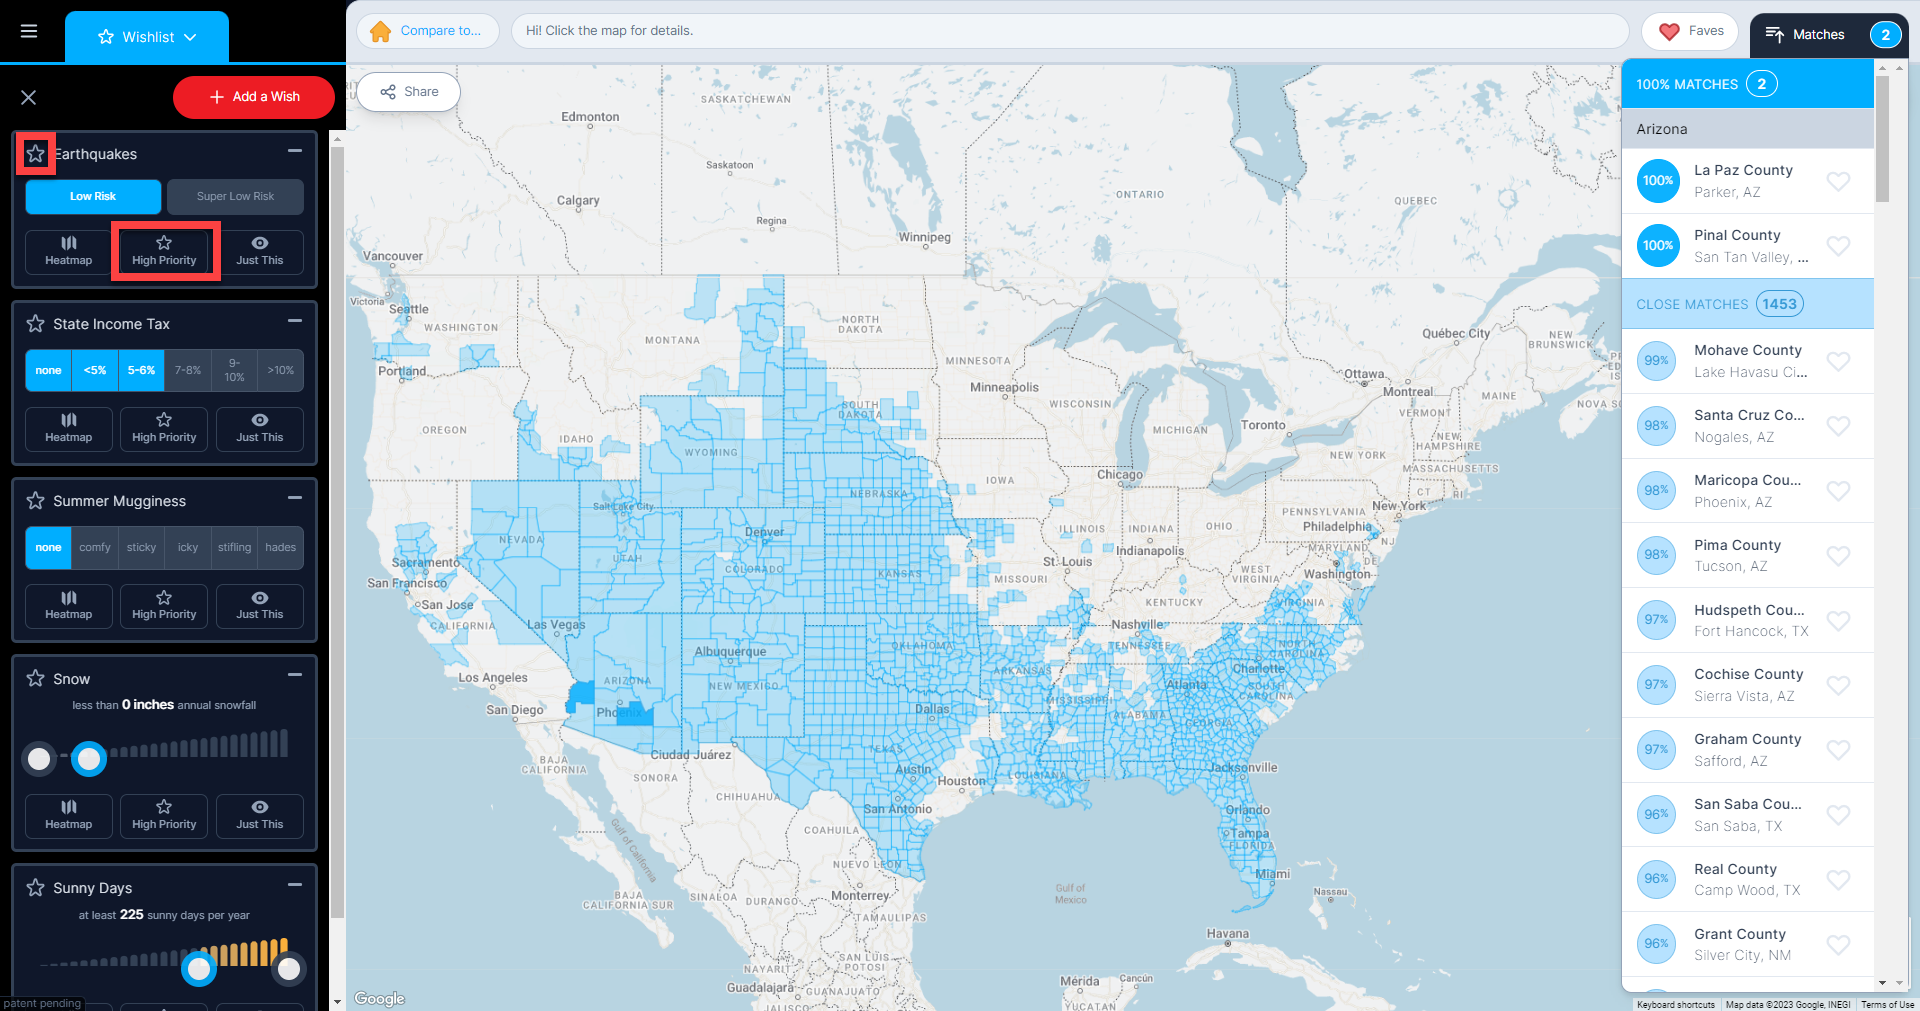Mark Summer Mugginess as High Priority

coord(164,606)
